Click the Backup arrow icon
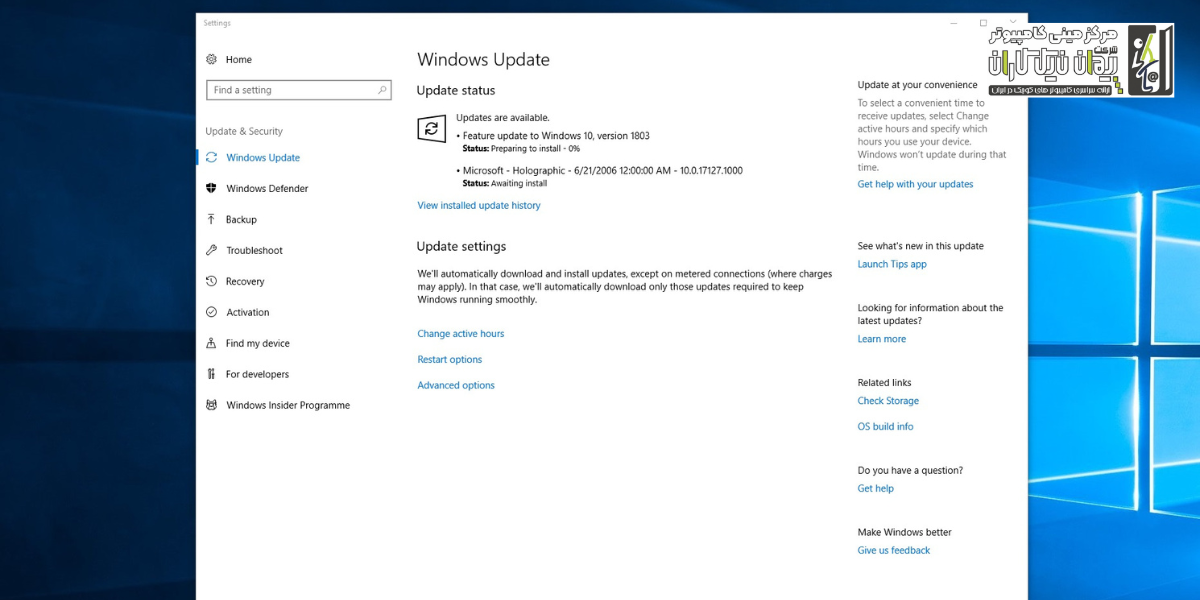Image resolution: width=1200 pixels, height=600 pixels. coord(211,219)
